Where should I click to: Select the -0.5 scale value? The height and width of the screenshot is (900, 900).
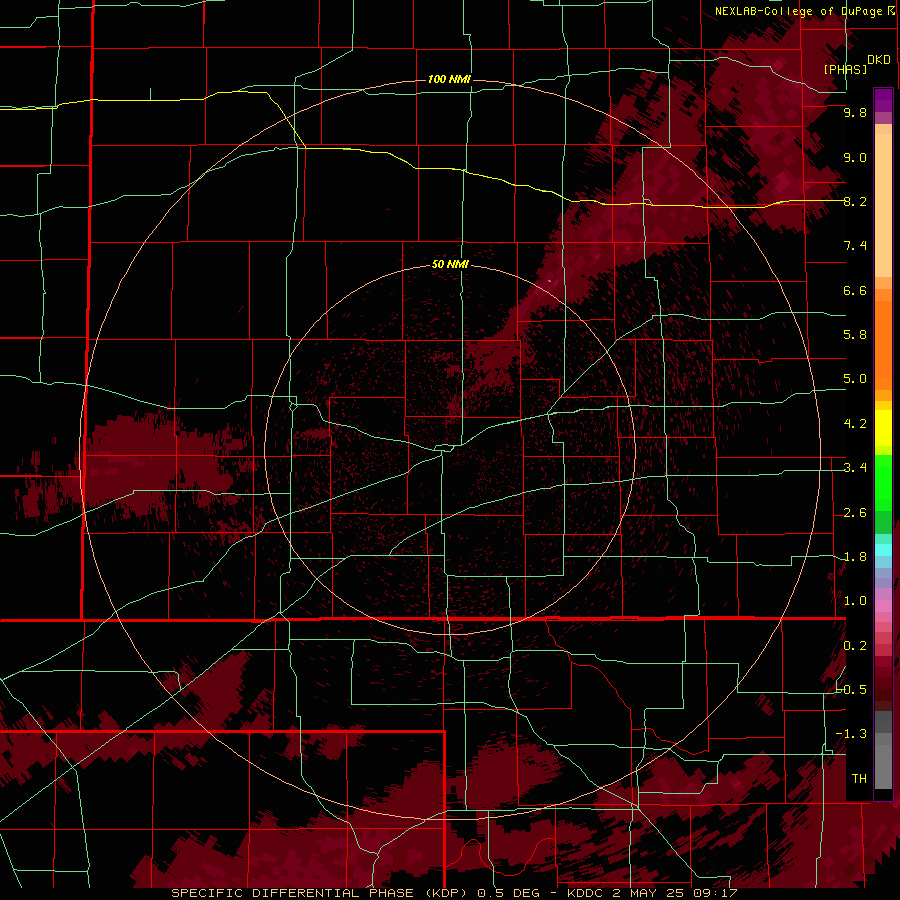click(x=852, y=690)
